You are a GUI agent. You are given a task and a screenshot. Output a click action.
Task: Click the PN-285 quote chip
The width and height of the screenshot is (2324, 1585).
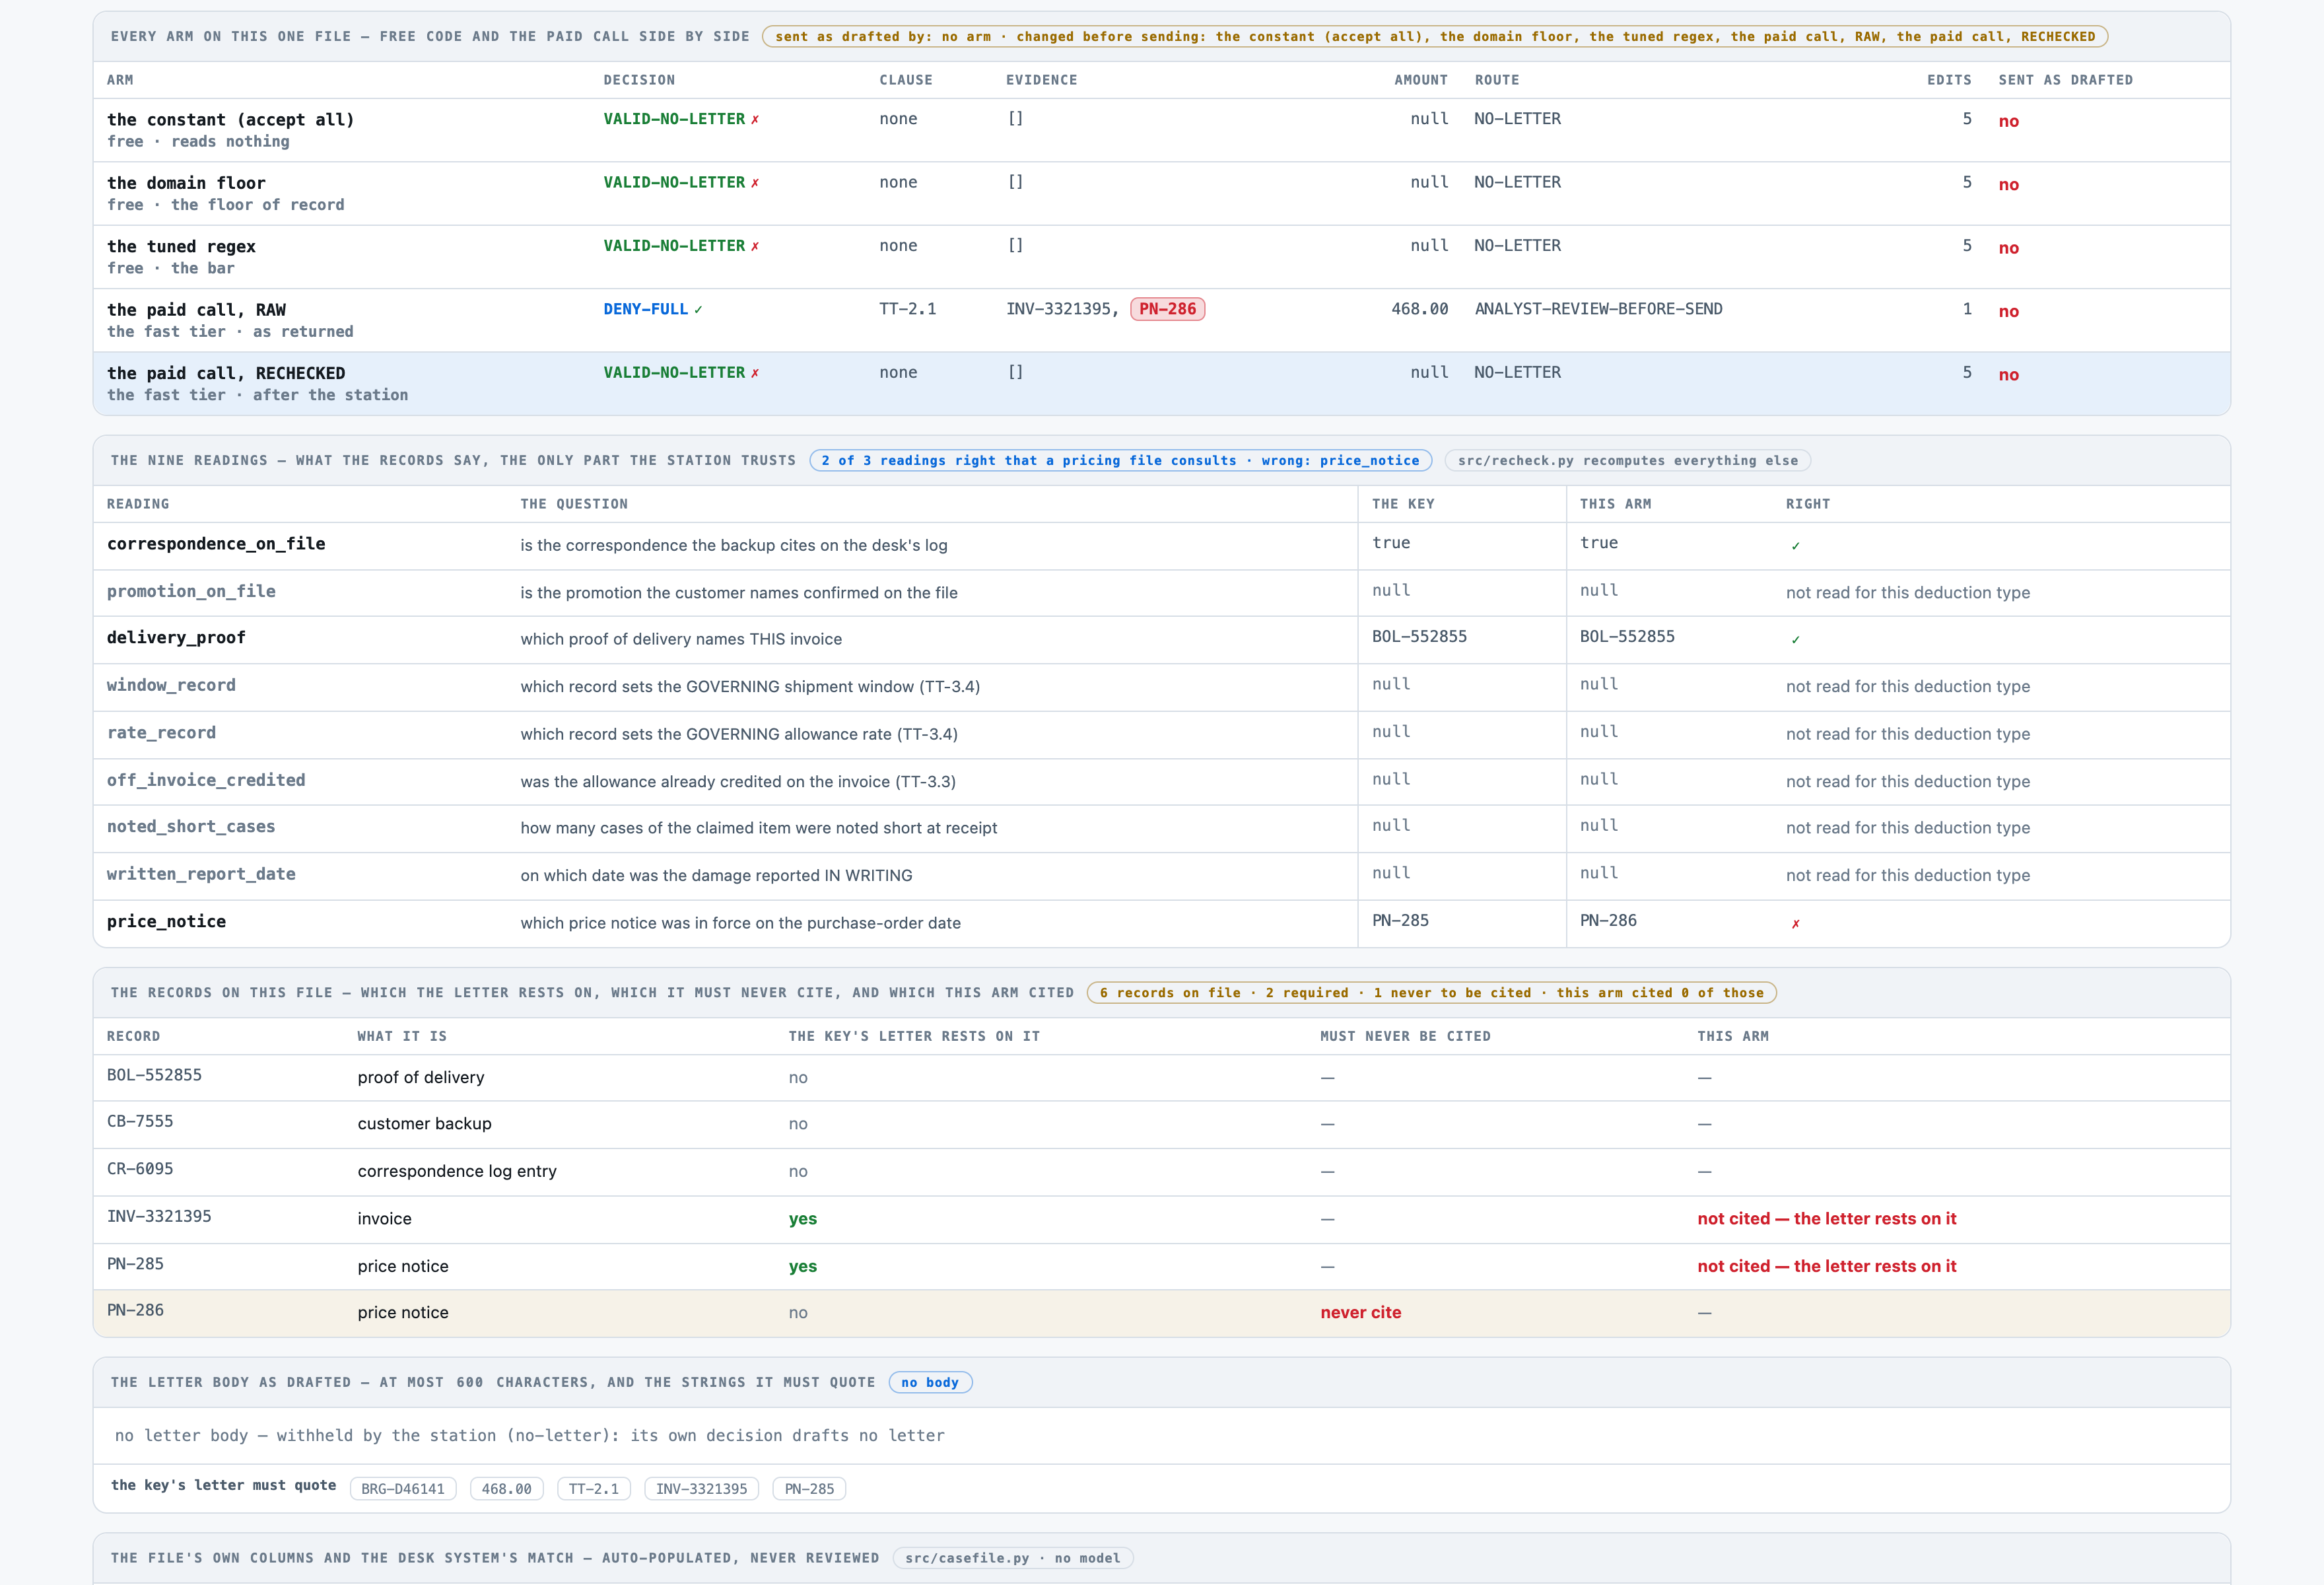click(809, 1489)
